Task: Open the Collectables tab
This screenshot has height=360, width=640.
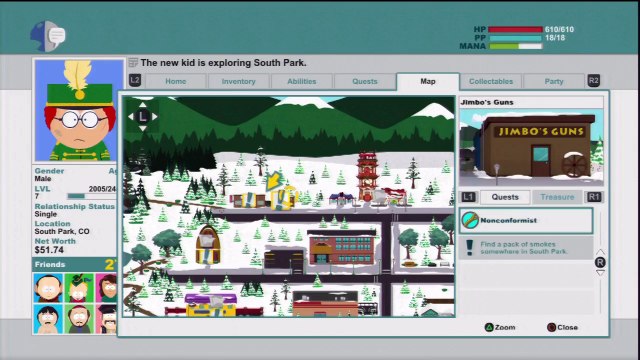Action: tap(491, 81)
